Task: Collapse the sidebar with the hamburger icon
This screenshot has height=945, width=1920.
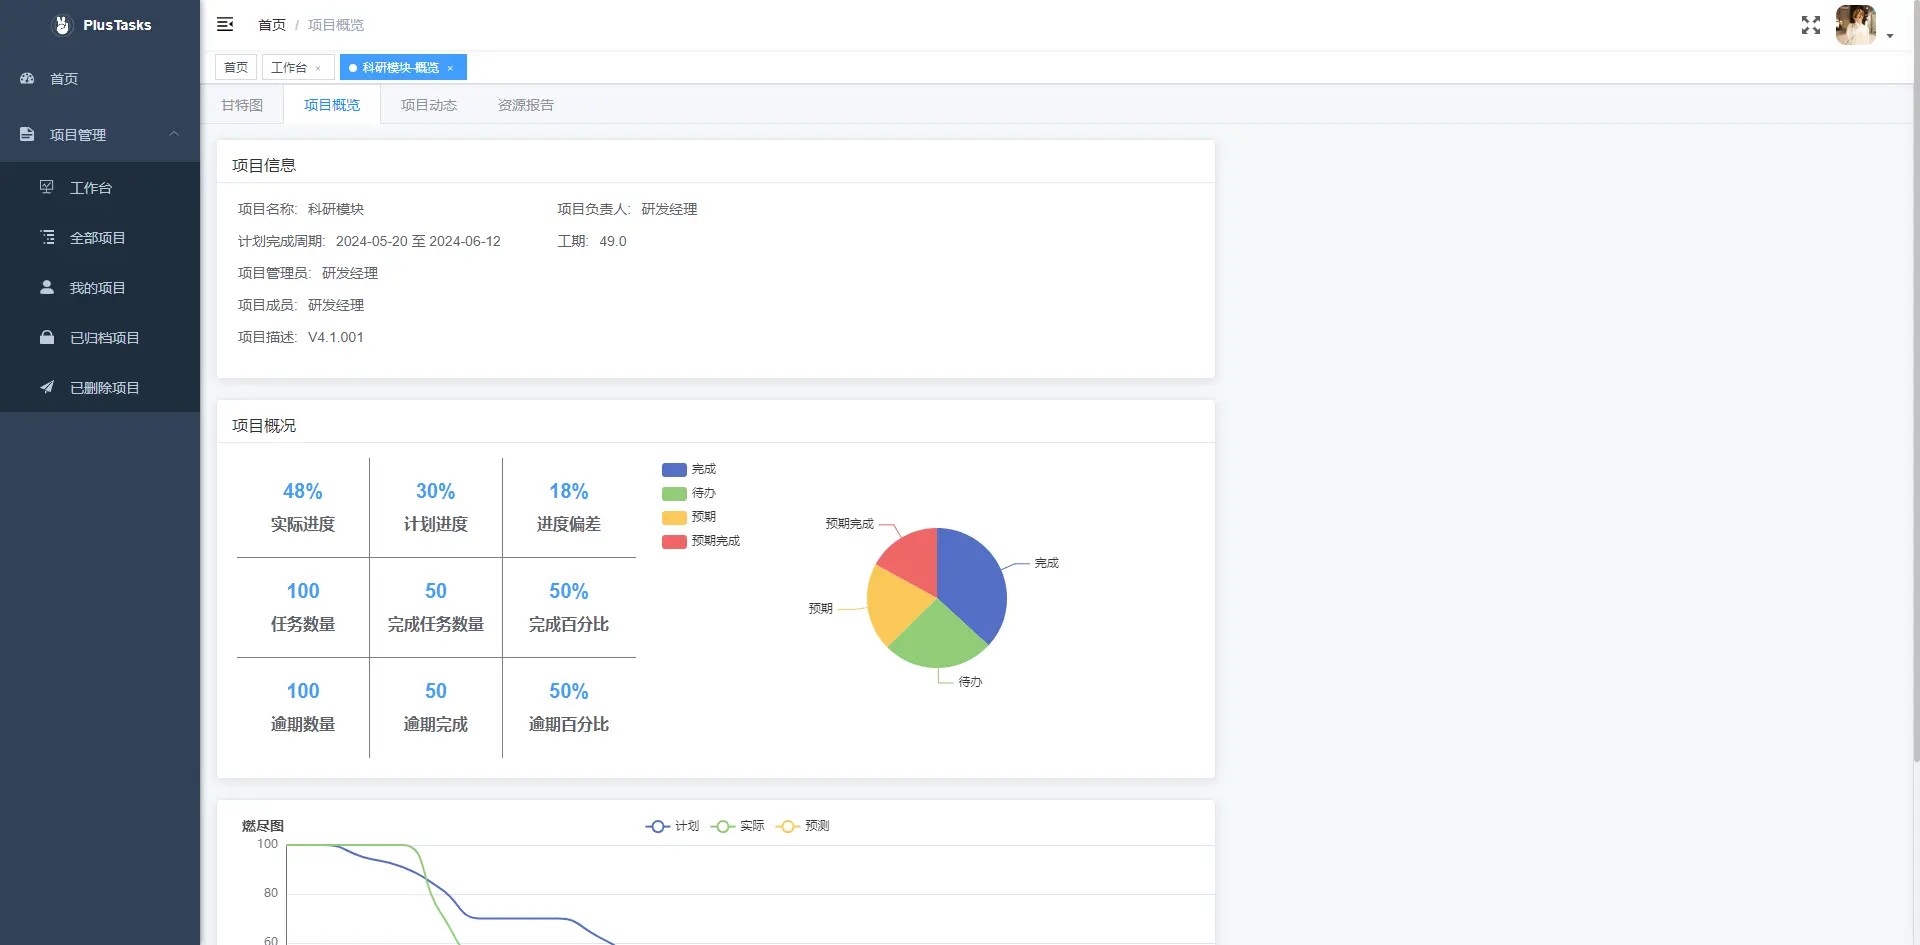Action: [x=225, y=24]
